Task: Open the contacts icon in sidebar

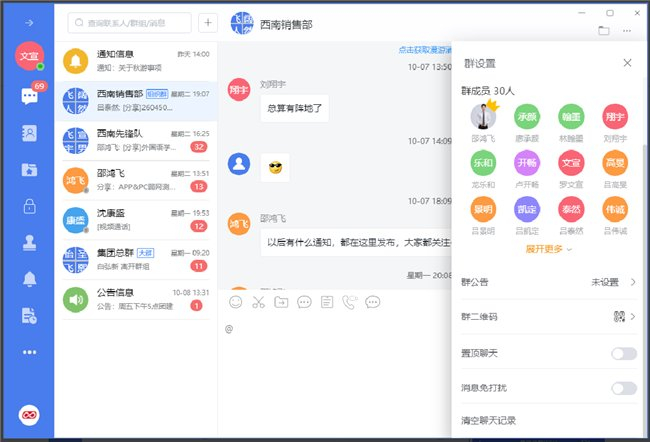Action: (x=29, y=133)
